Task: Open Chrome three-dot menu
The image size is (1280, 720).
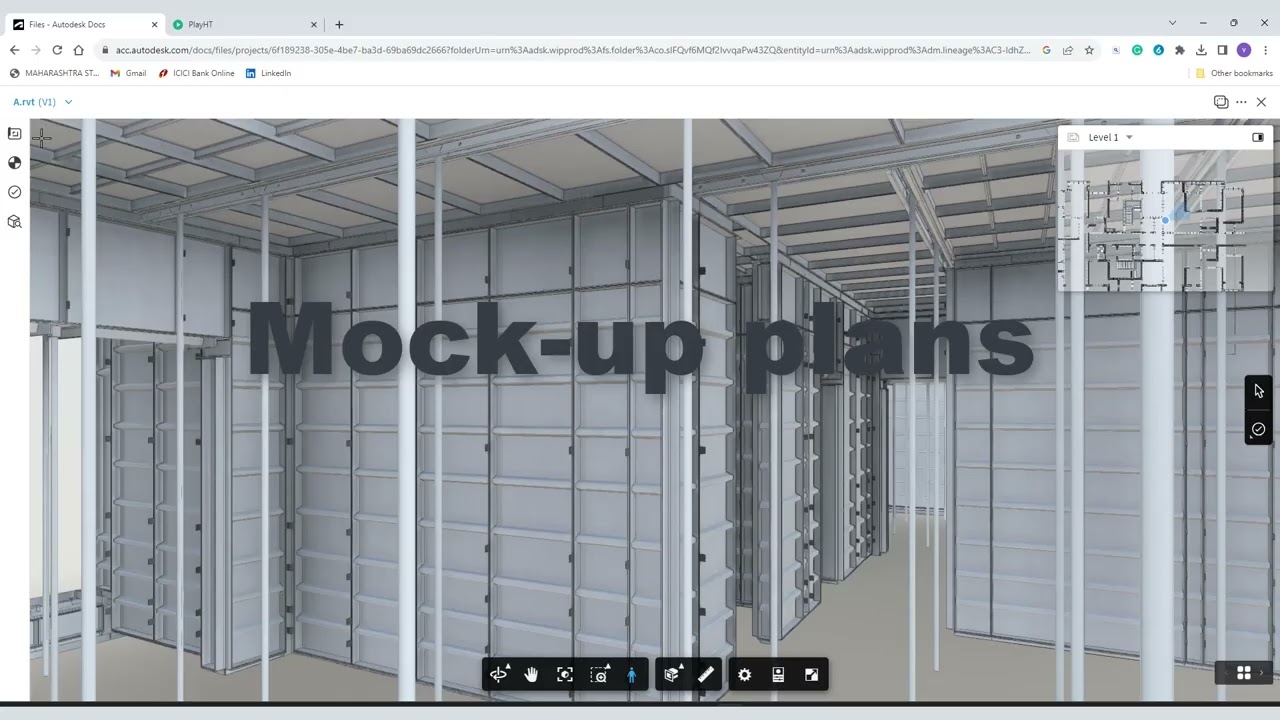Action: coord(1265,50)
